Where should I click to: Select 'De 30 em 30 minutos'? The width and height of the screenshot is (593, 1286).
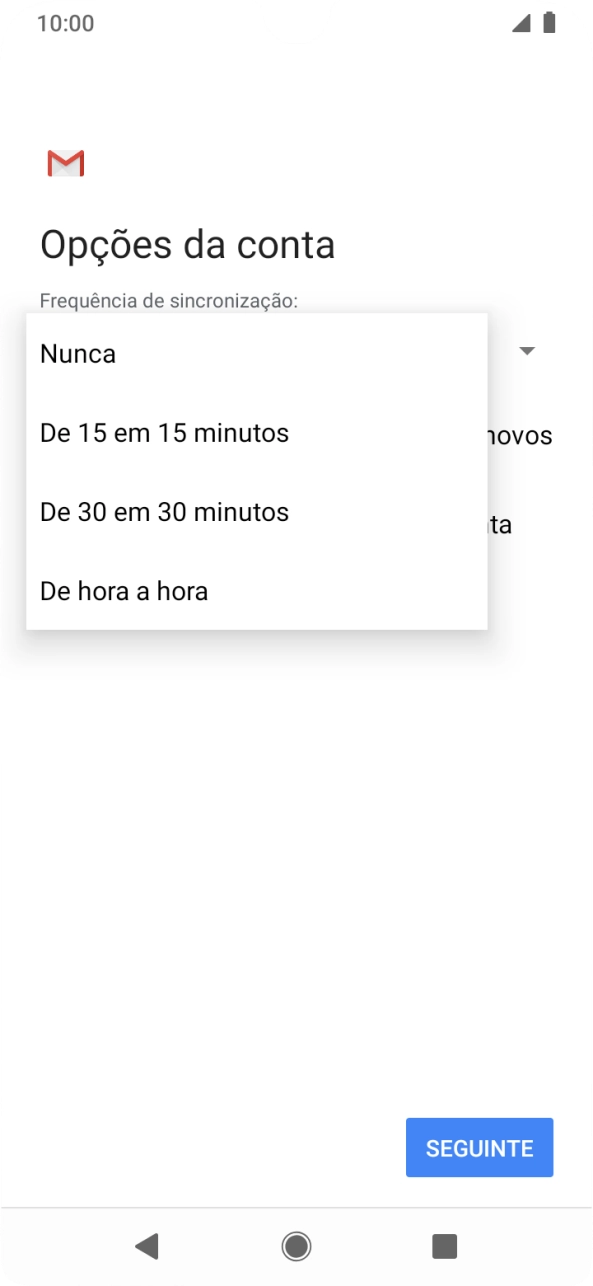(164, 511)
